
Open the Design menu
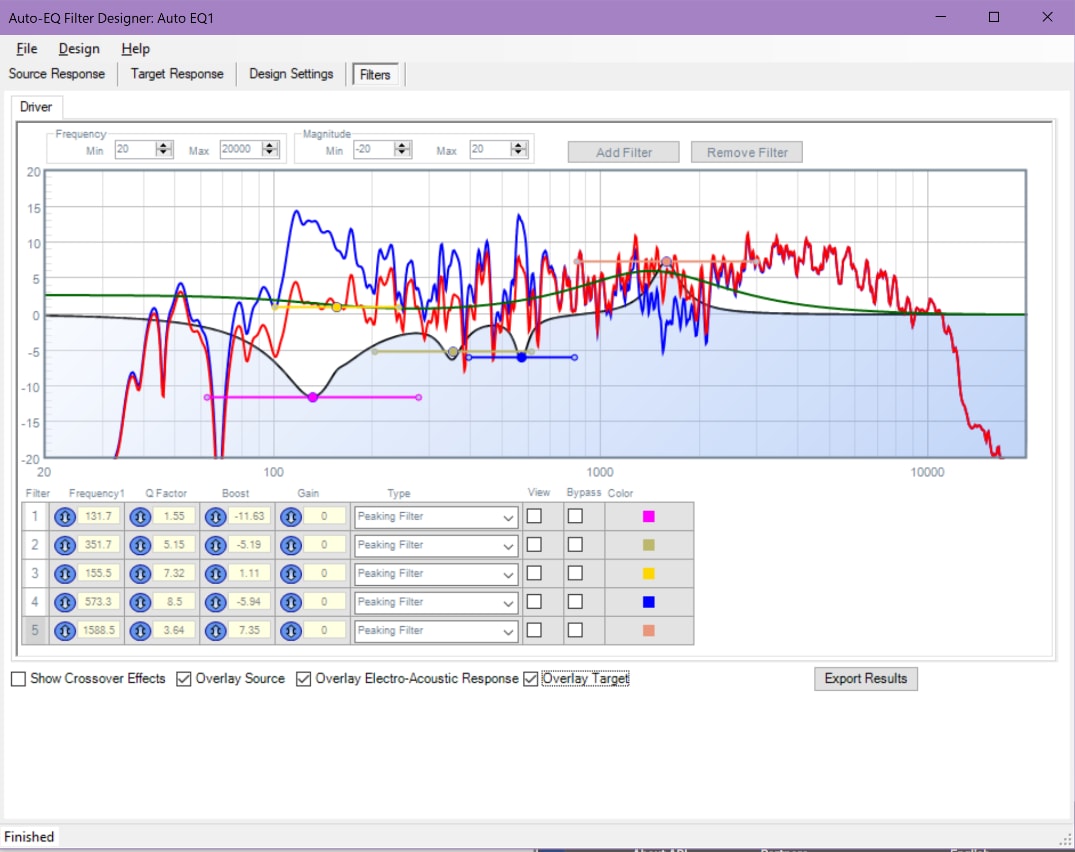point(79,49)
